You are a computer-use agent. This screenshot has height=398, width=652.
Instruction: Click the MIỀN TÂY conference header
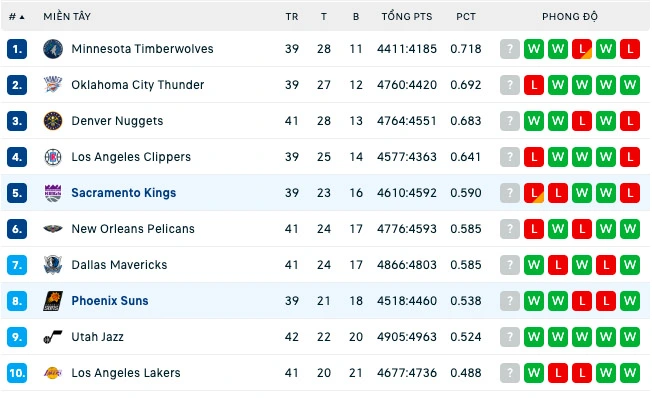point(67,17)
